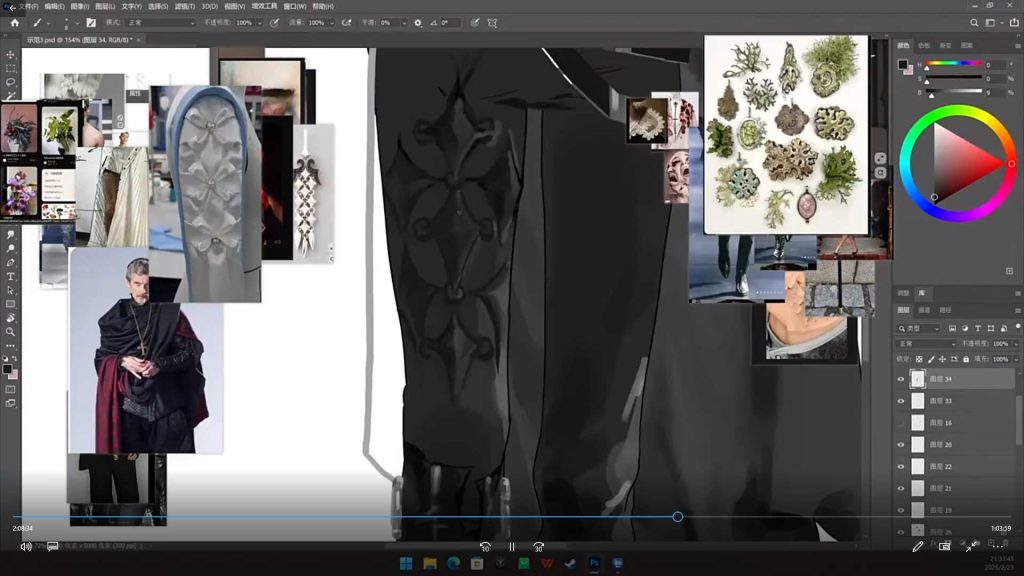Screen dimensions: 1024x576
Task: Show hidden layer 图层 16
Action: click(901, 423)
